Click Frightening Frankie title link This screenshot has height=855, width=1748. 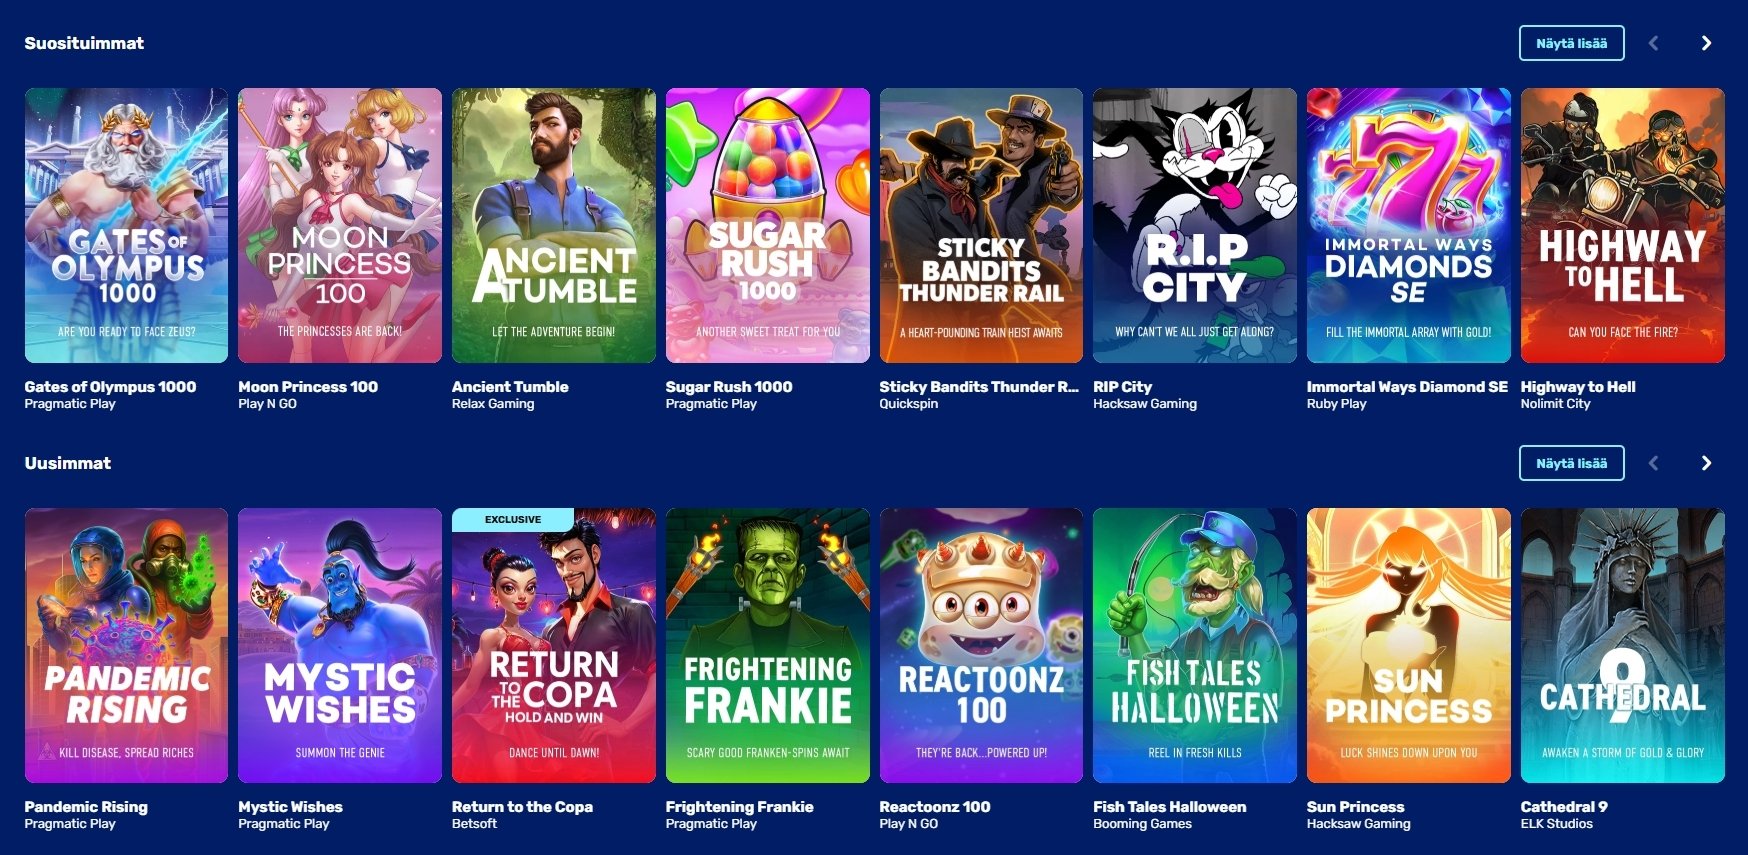pyautogui.click(x=739, y=807)
